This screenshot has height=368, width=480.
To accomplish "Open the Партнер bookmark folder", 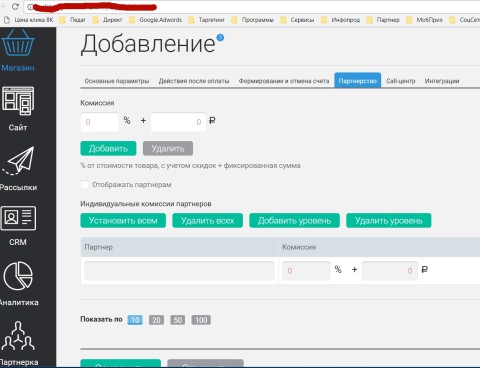I will (383, 20).
